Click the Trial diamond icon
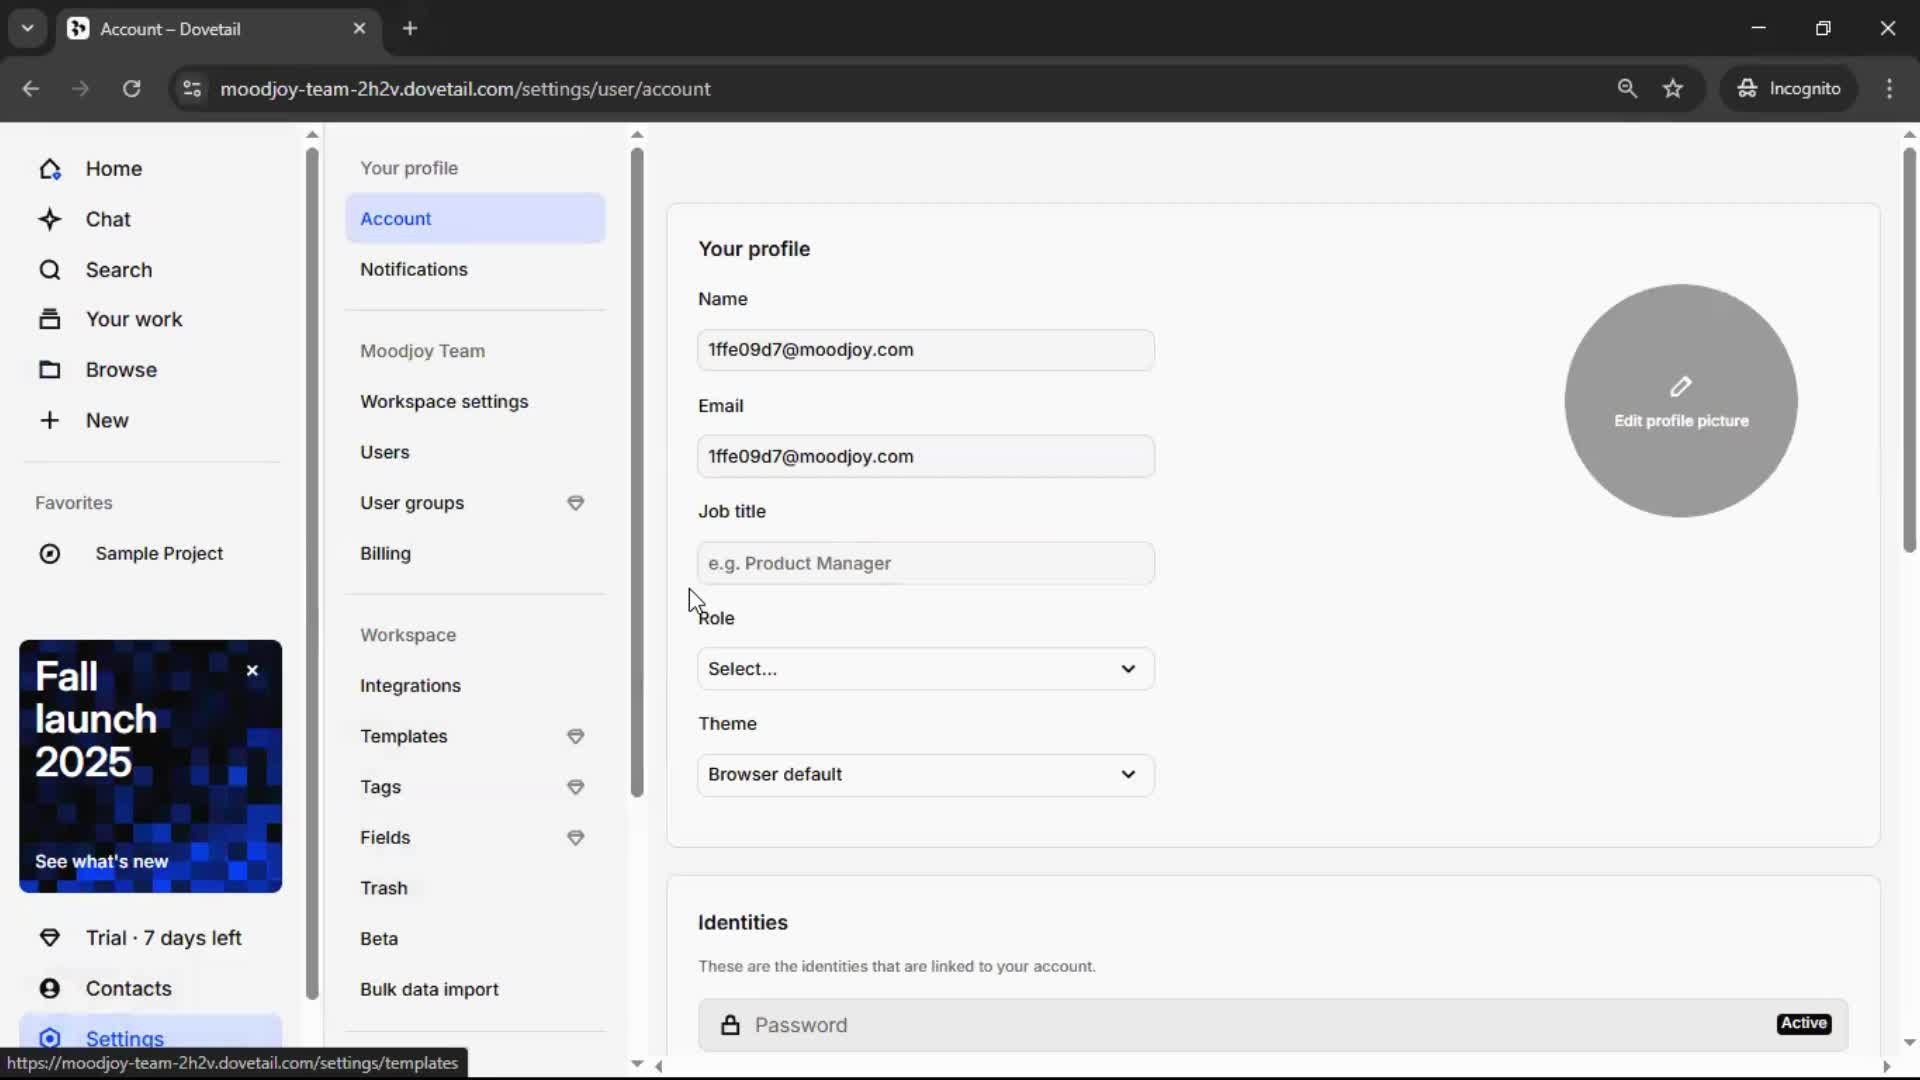Viewport: 1920px width, 1080px height. point(50,937)
